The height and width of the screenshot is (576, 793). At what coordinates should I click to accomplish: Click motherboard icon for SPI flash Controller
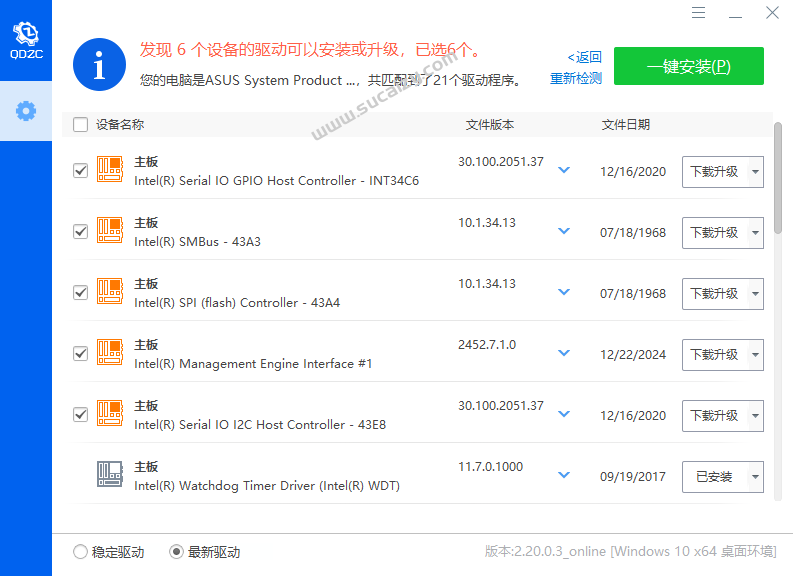(x=109, y=293)
